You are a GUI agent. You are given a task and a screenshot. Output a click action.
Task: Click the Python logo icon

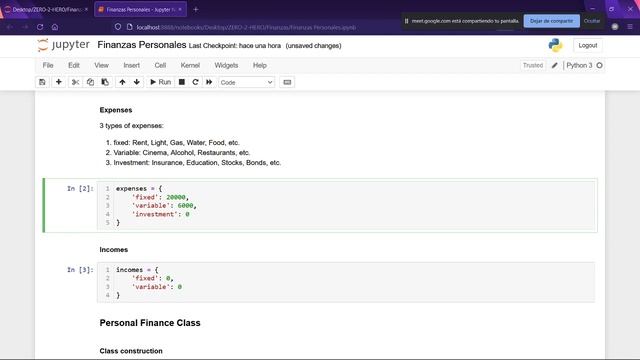555,45
